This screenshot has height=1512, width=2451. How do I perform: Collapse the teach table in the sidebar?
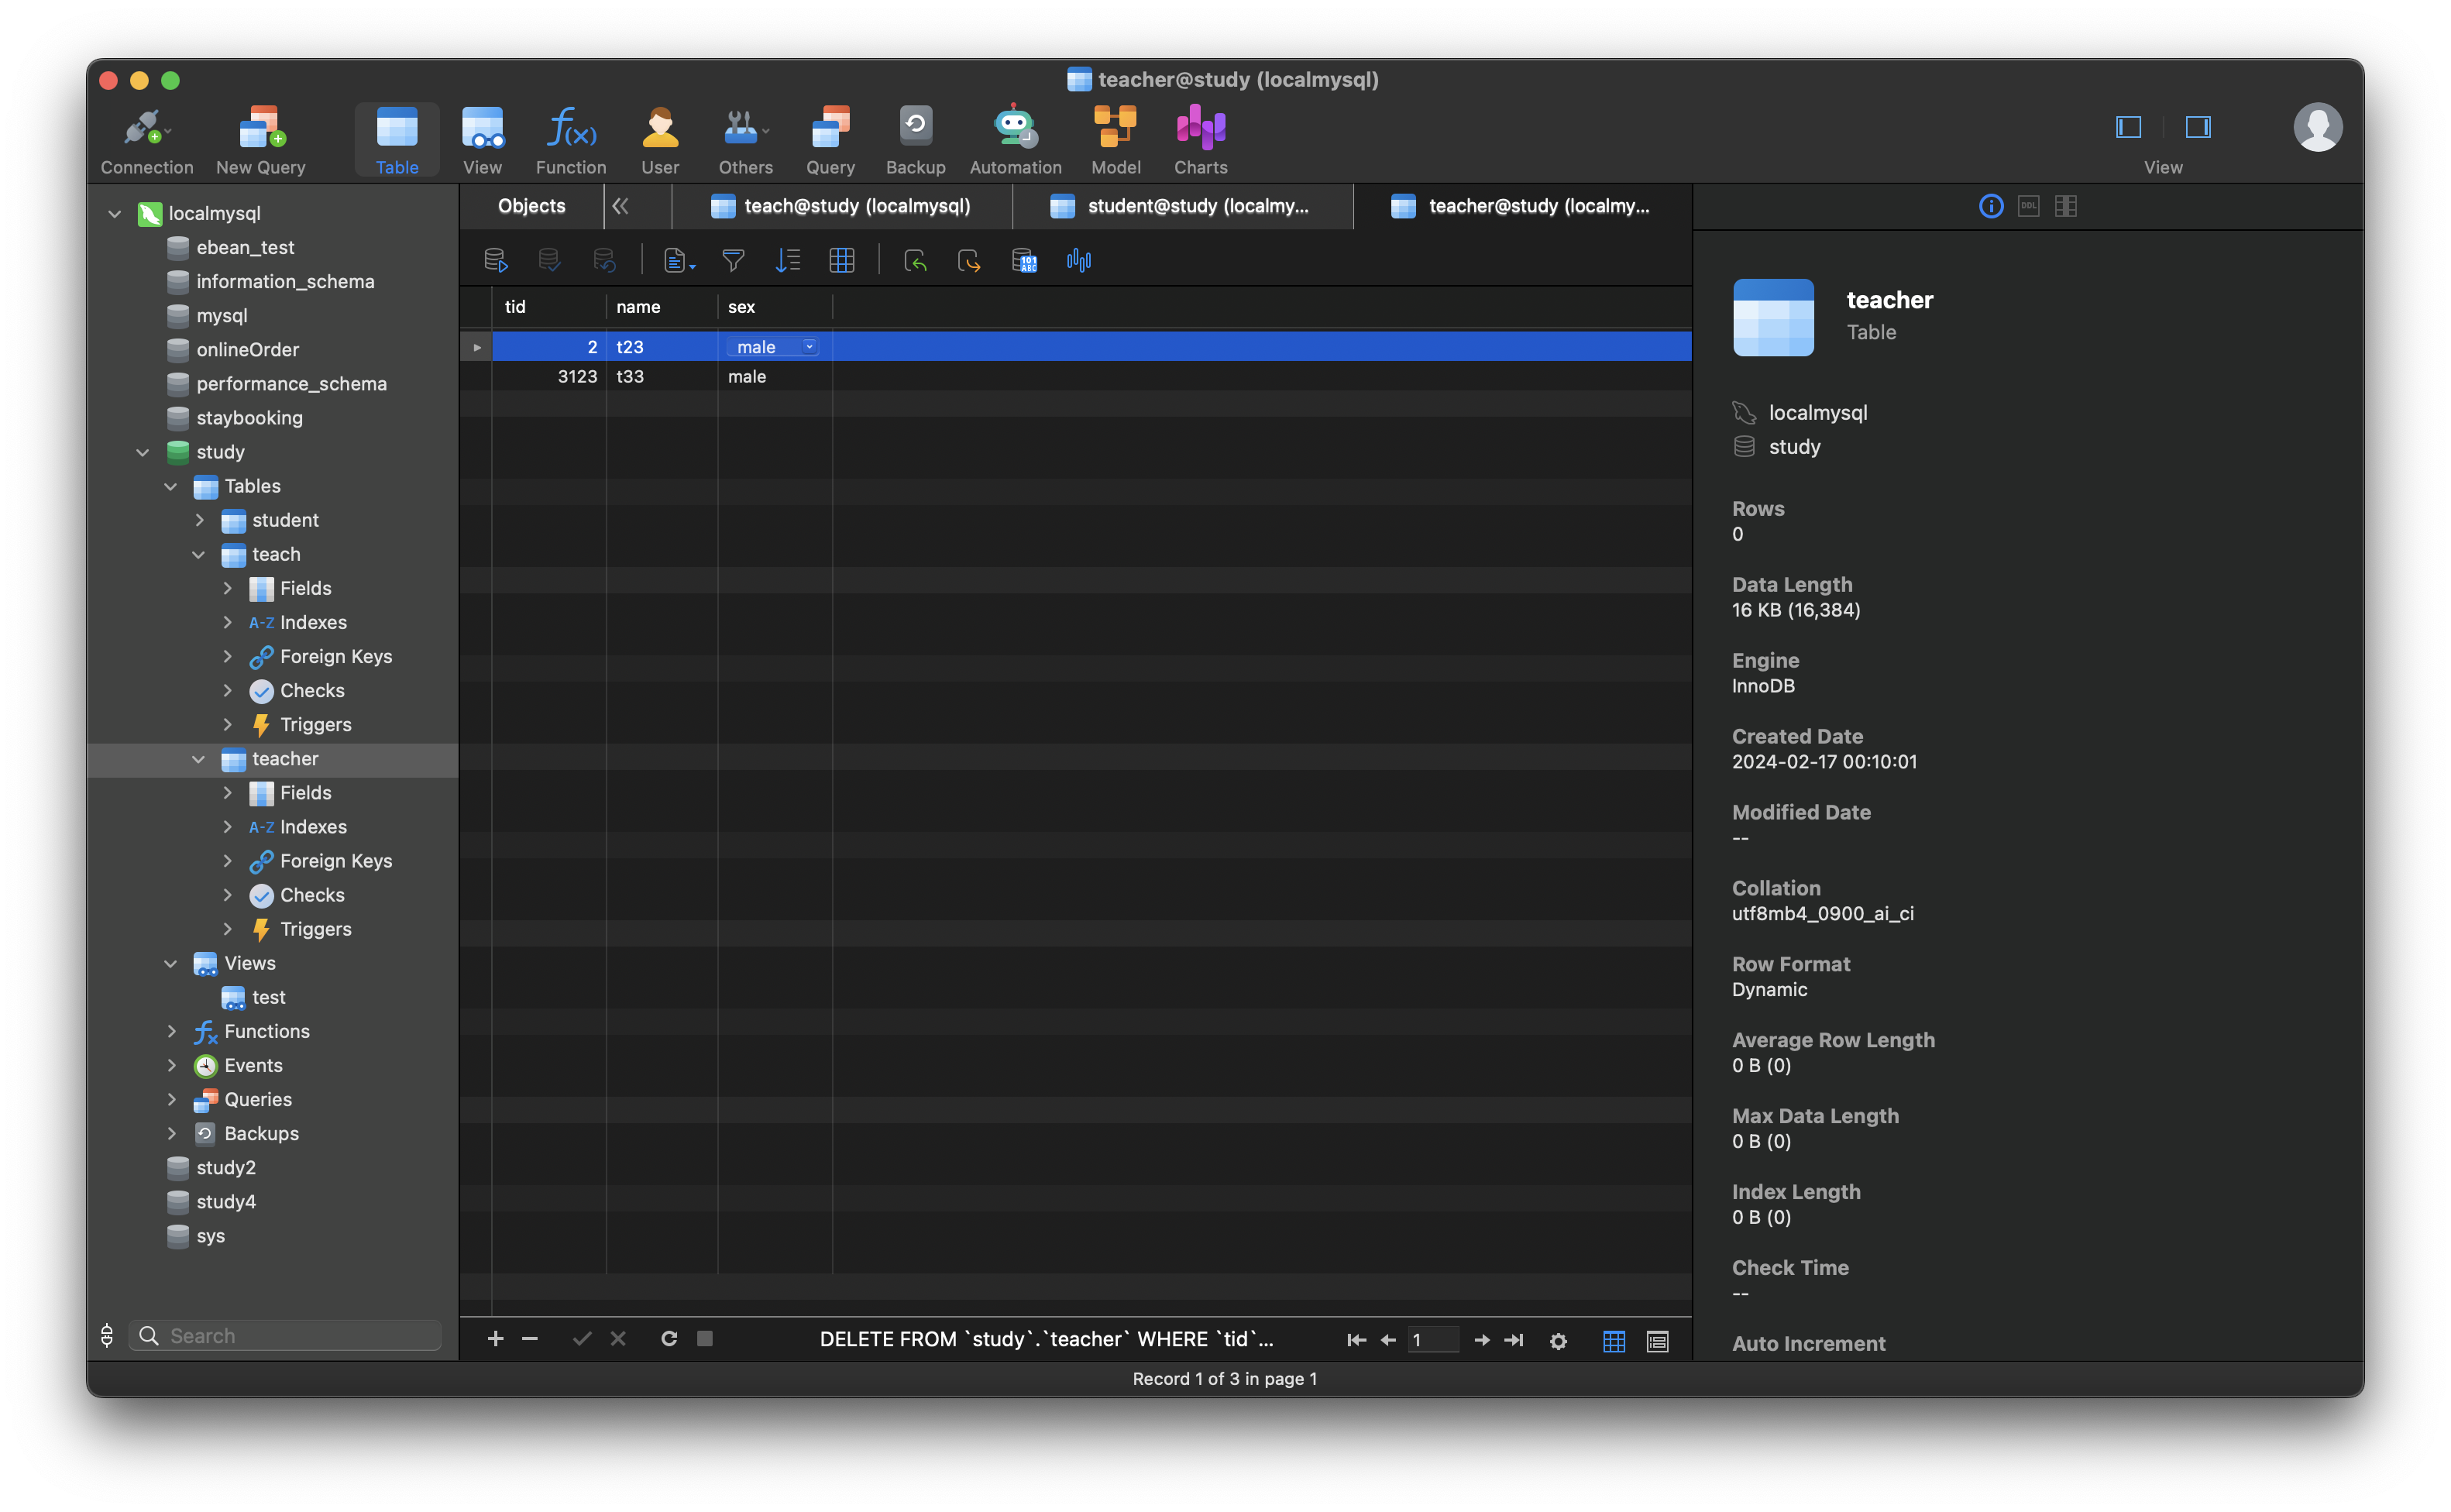198,555
